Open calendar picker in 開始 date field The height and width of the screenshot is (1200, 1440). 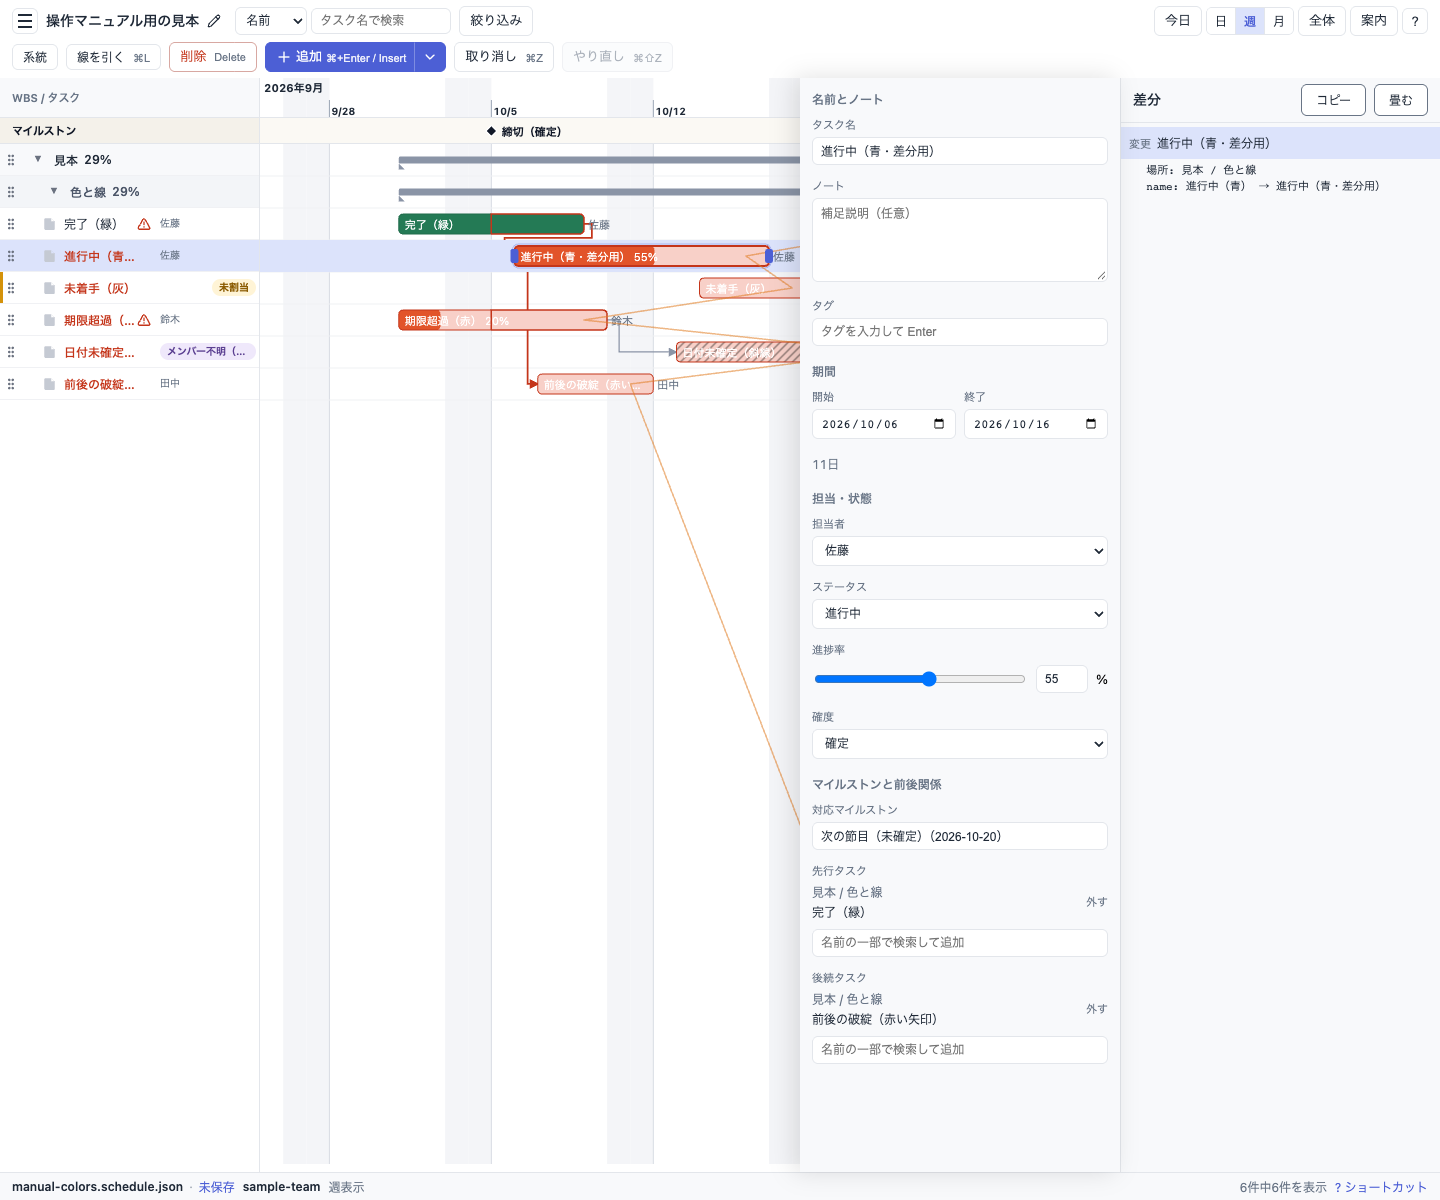939,424
